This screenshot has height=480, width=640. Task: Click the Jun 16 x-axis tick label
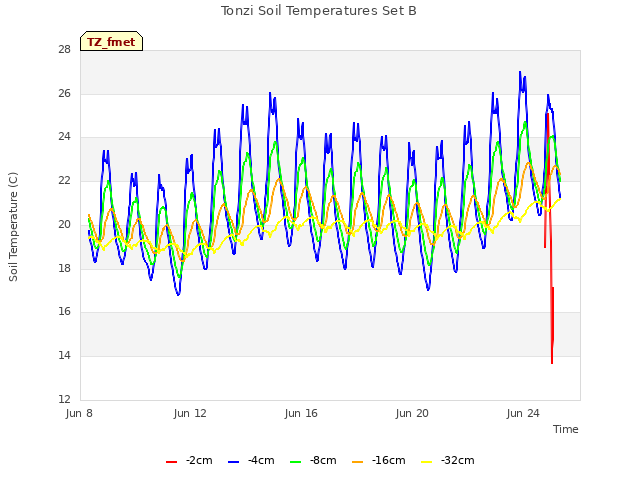click(301, 413)
